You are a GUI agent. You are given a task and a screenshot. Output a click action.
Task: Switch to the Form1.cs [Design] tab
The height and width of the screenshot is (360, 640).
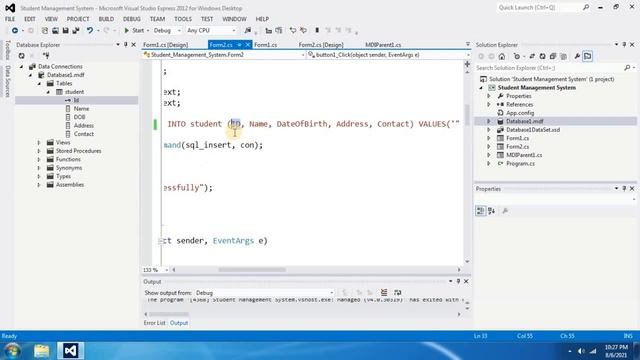tap(166, 45)
